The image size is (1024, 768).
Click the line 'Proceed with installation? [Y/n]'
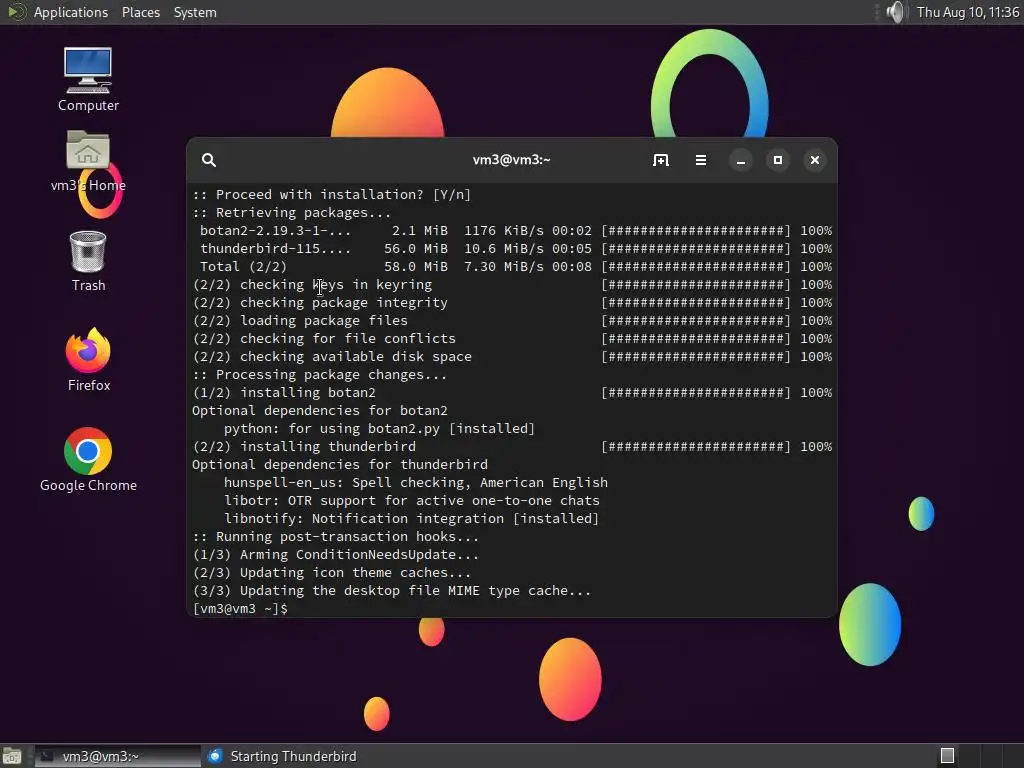331,195
